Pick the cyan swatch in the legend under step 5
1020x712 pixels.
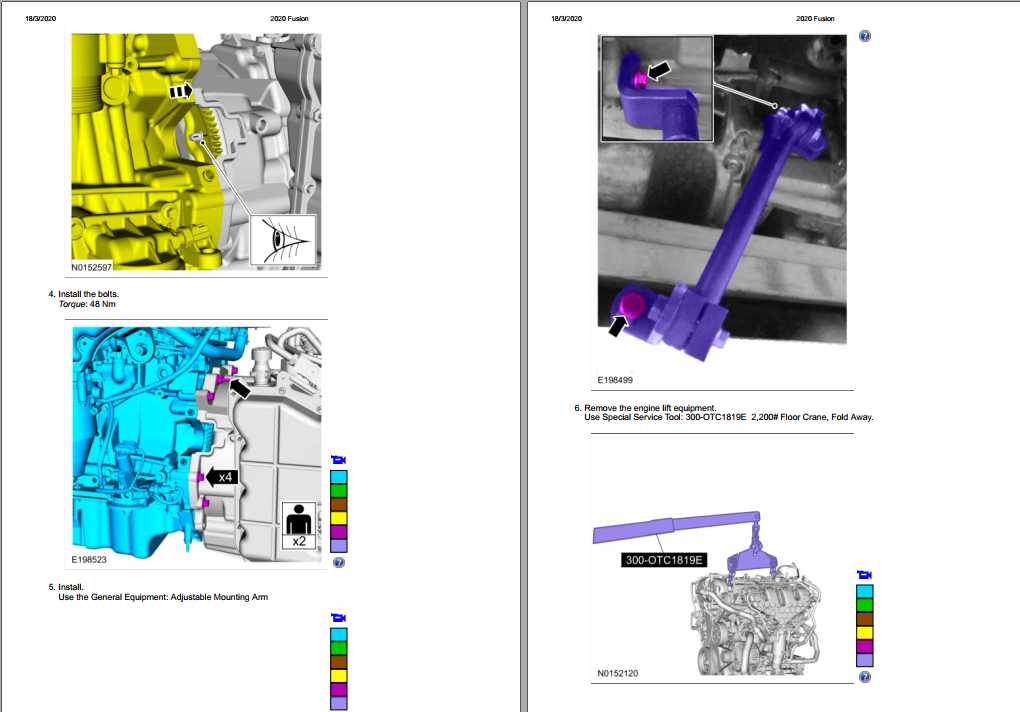click(339, 635)
